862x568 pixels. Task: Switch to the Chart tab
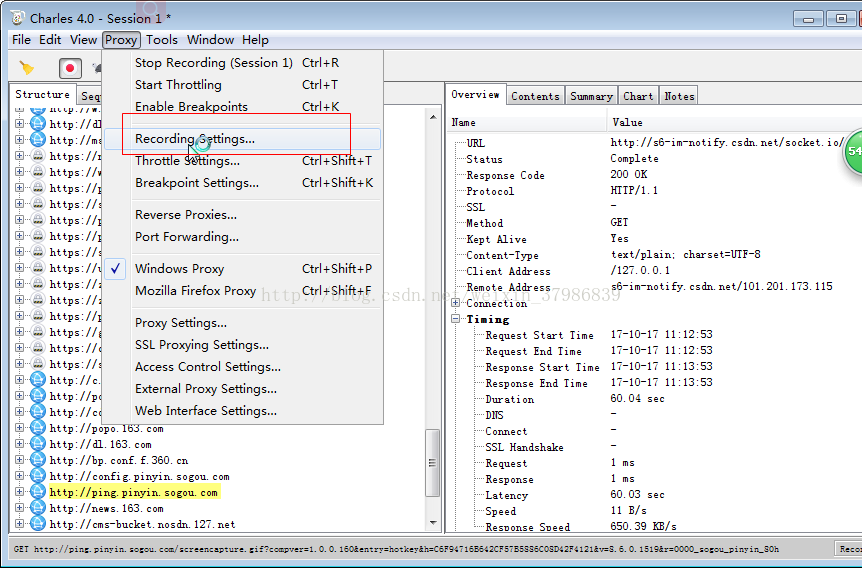638,96
